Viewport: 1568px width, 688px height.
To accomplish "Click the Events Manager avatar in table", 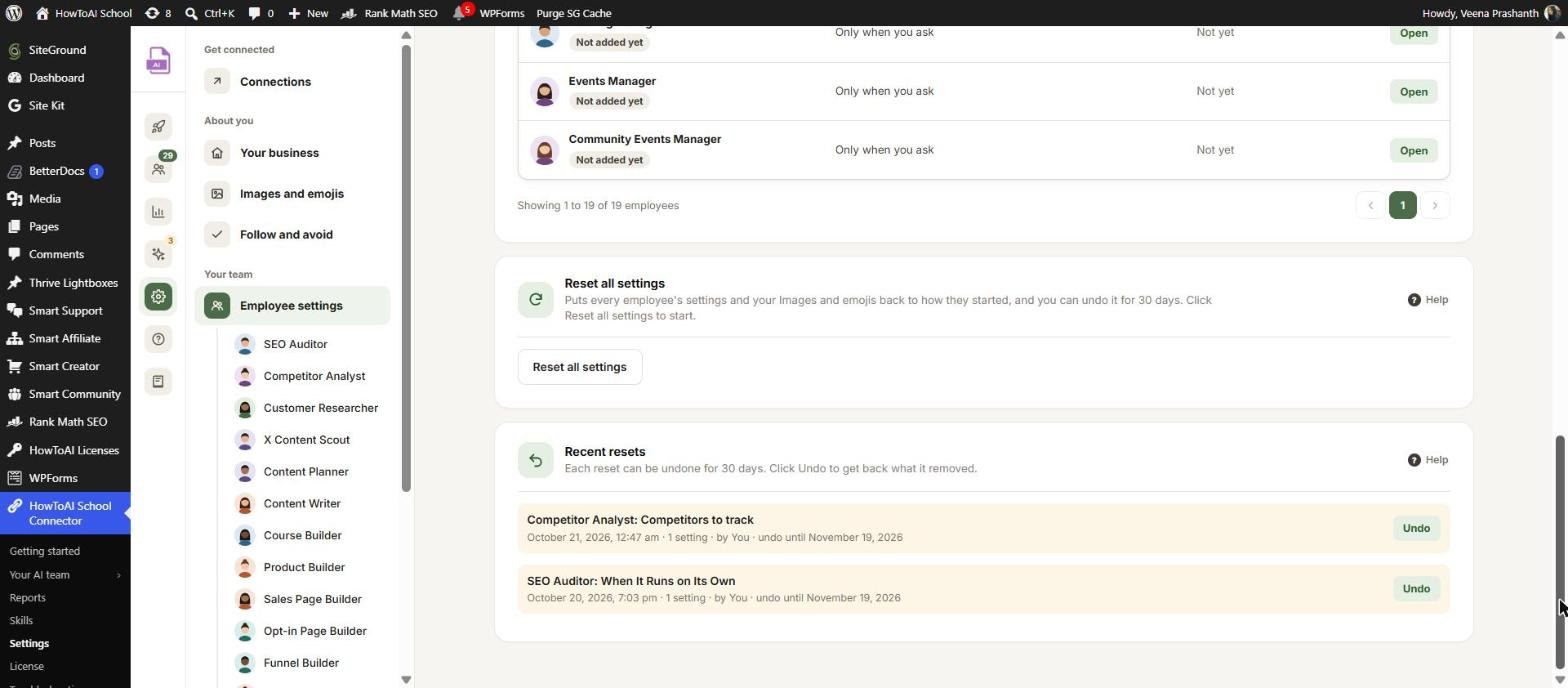I will (544, 92).
